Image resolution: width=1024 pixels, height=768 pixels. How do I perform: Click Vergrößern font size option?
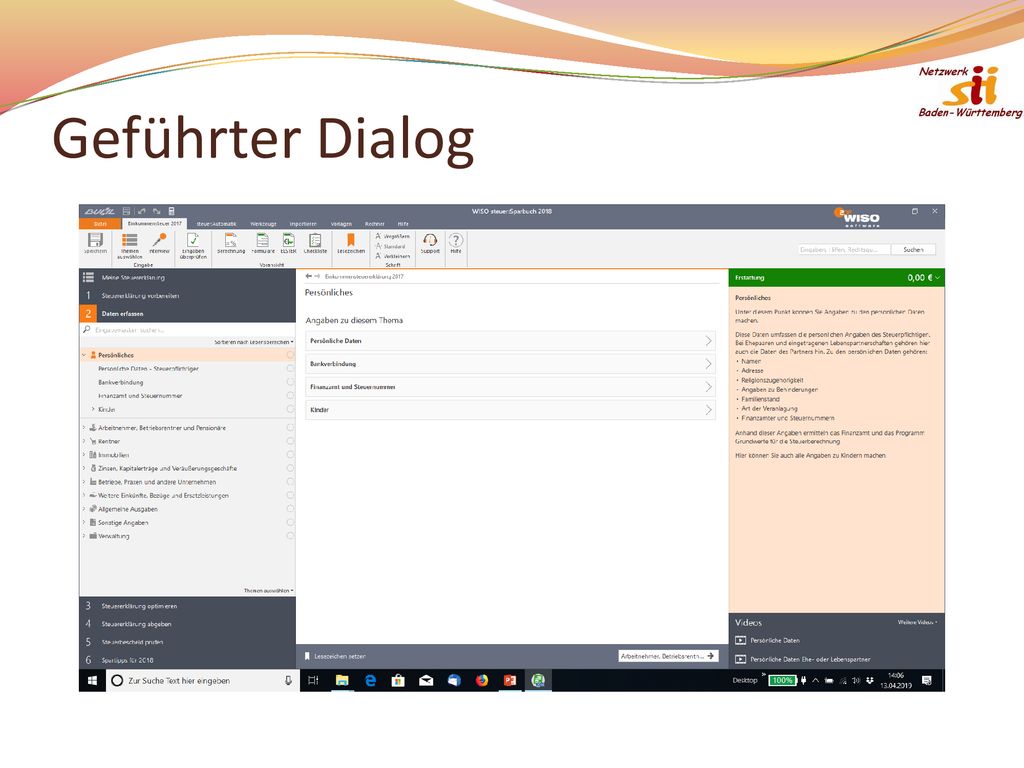click(392, 236)
